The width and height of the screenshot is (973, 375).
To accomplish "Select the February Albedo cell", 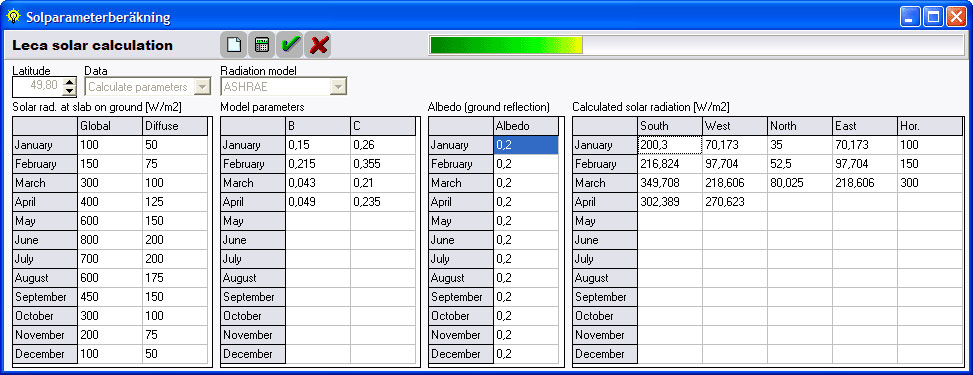I will [x=526, y=165].
